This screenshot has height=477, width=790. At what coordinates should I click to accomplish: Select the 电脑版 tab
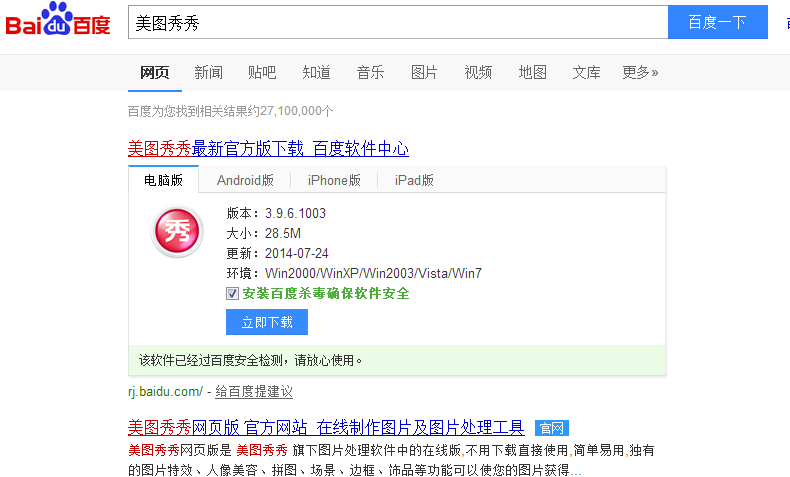(164, 180)
